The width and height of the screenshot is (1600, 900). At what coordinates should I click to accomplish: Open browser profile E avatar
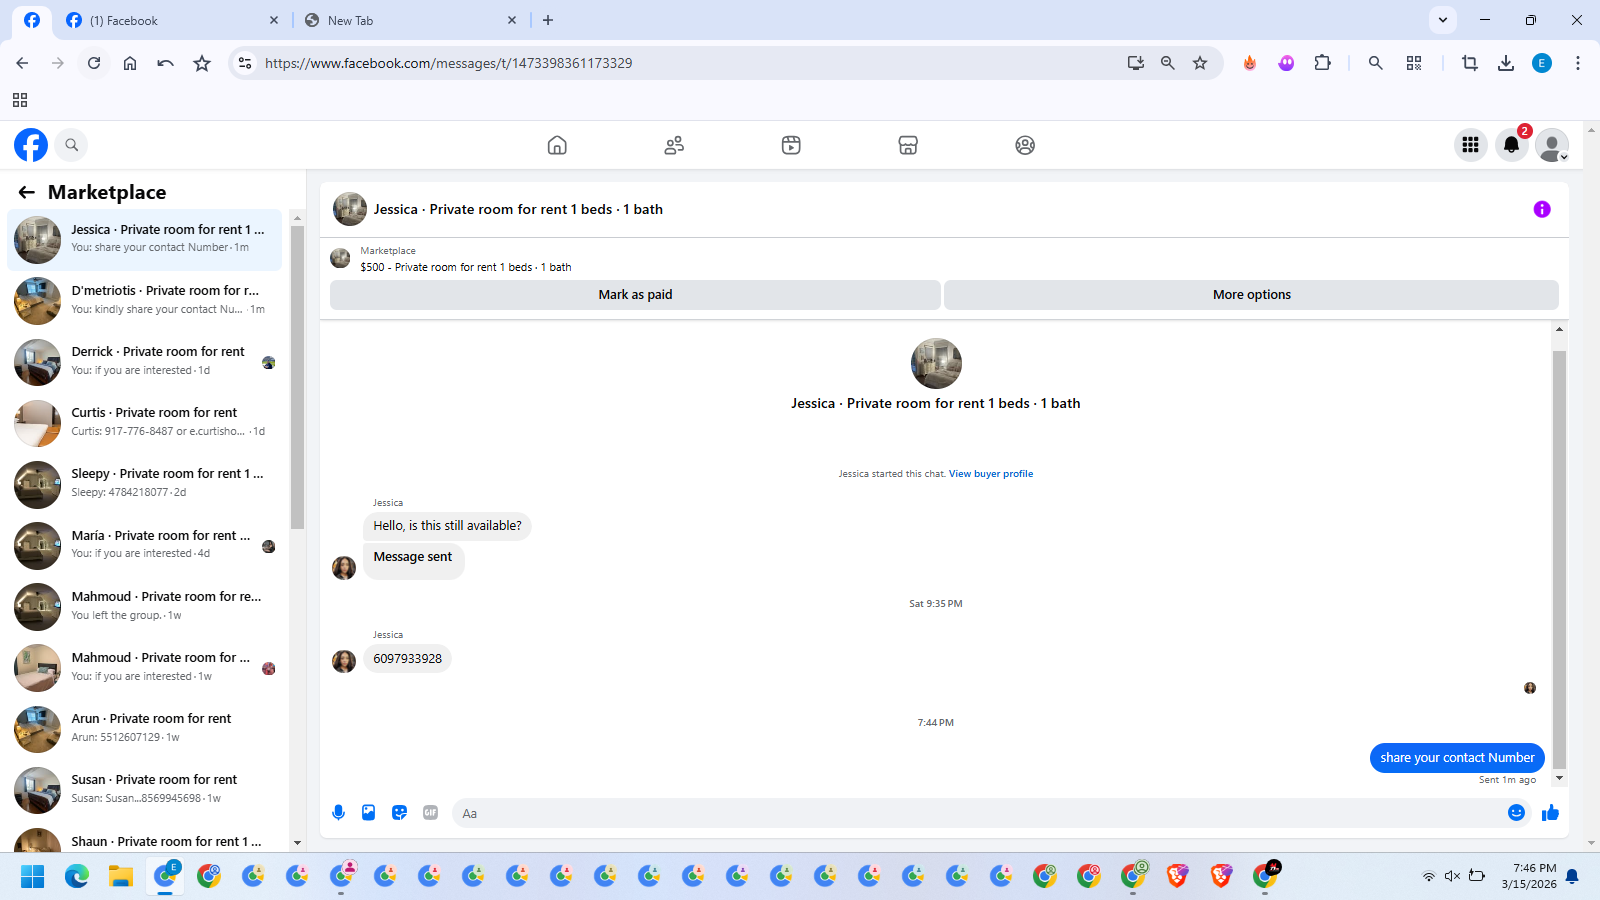pos(1542,63)
